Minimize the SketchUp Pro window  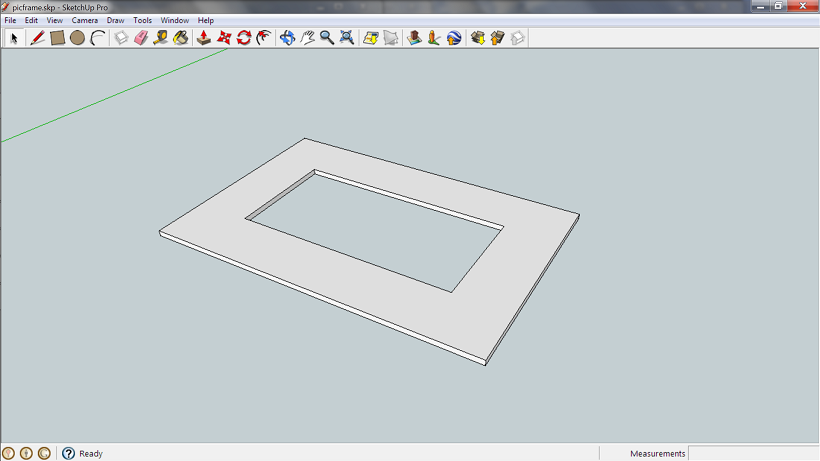click(761, 6)
